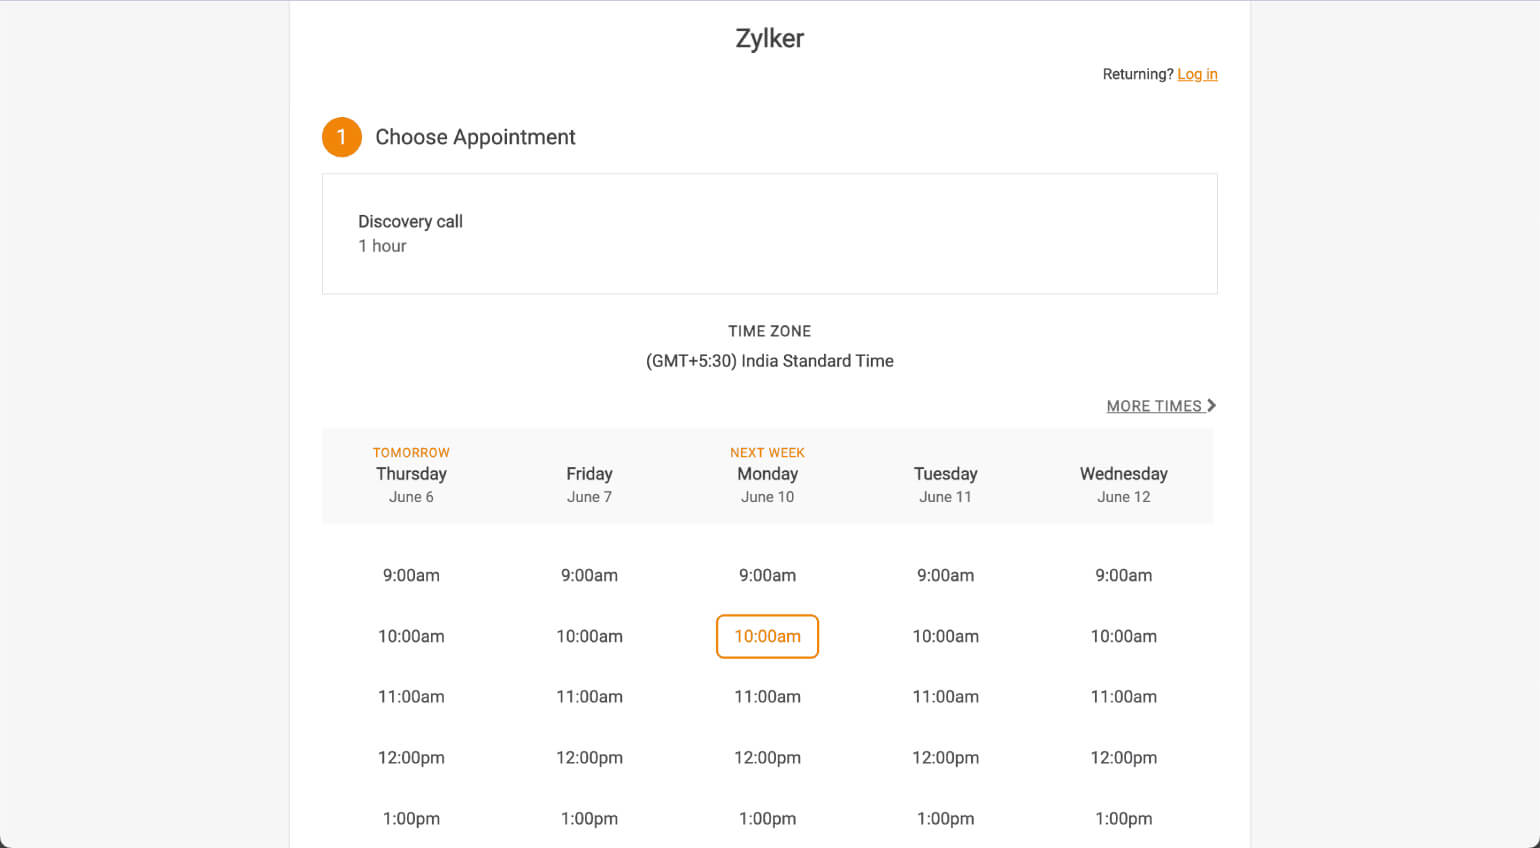Select 12:00pm on Wednesday June 12

pos(1123,757)
